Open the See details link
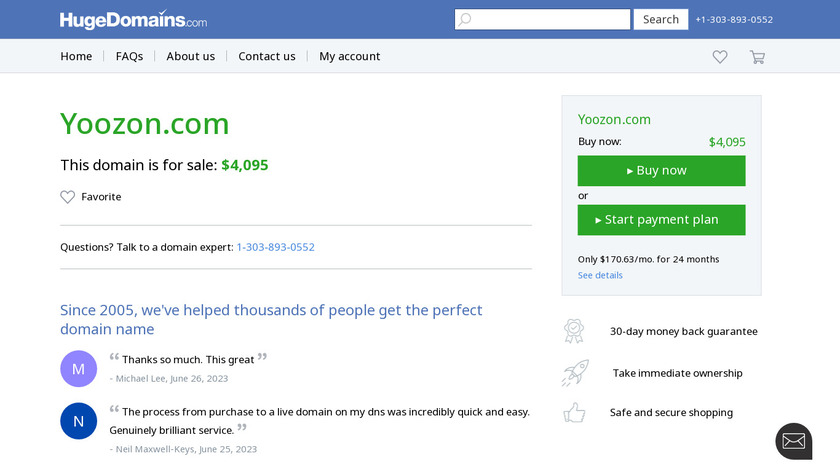Image resolution: width=840 pixels, height=472 pixels. pyautogui.click(x=600, y=276)
